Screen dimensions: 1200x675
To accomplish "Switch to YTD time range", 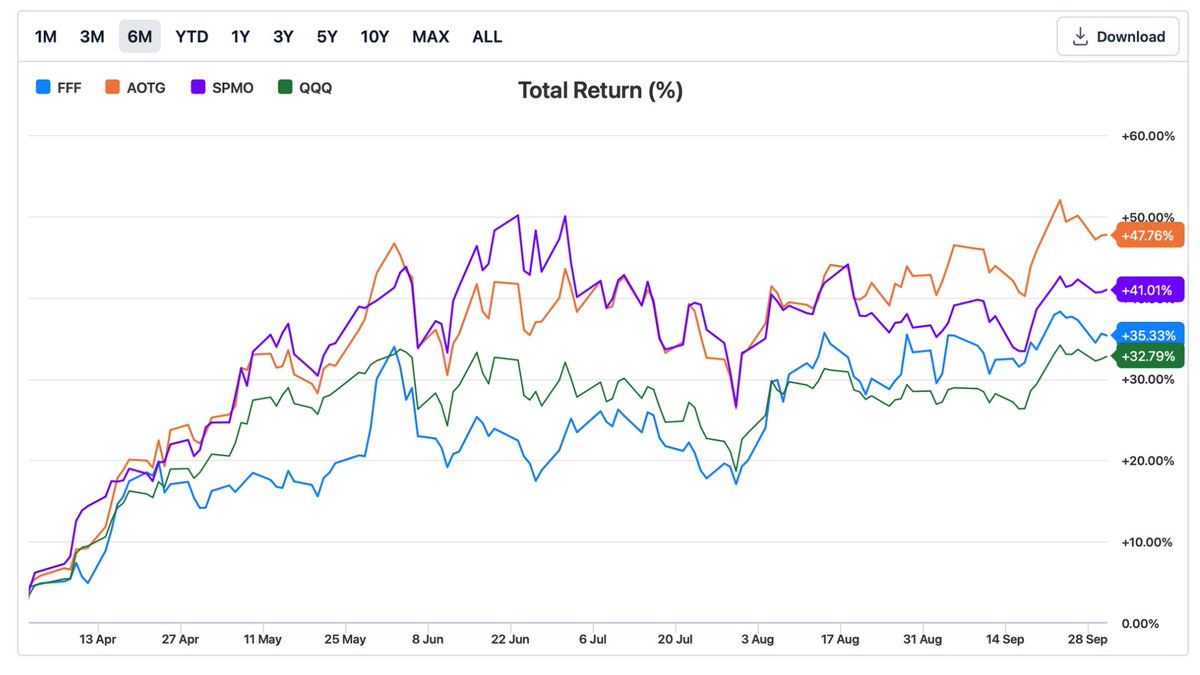I will (192, 37).
